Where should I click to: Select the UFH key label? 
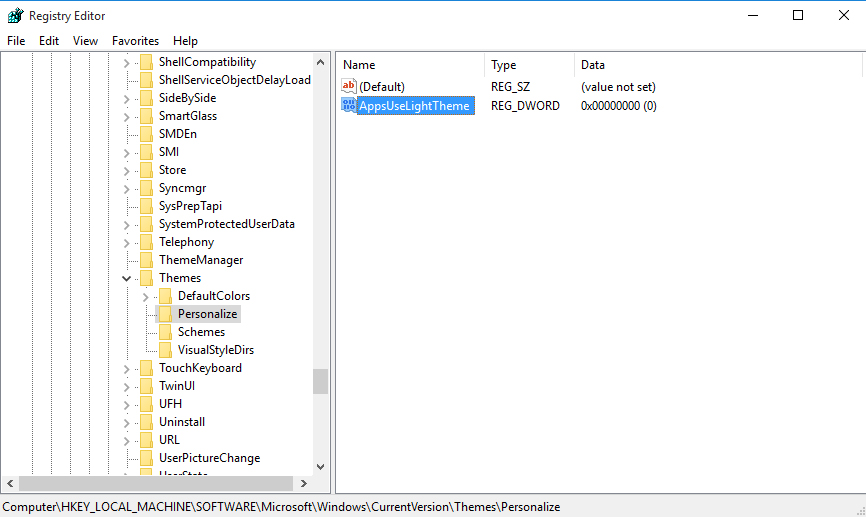170,404
